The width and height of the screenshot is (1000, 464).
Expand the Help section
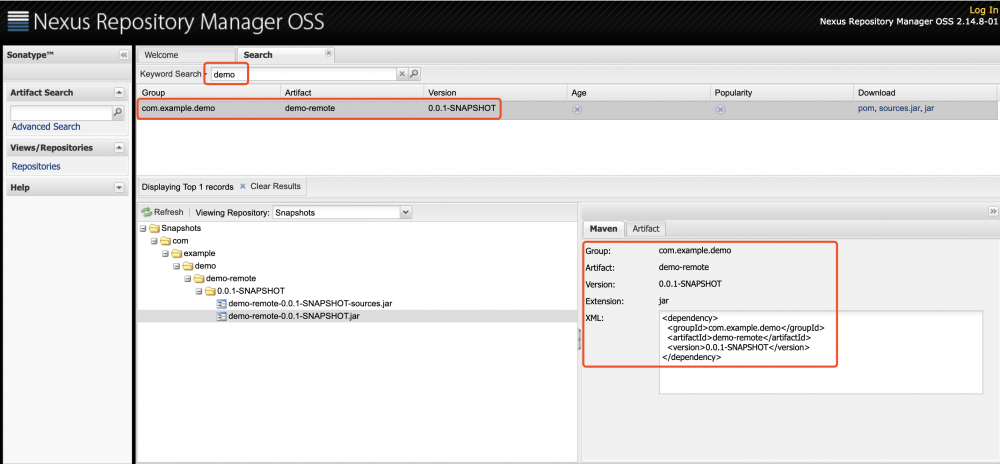click(x=120, y=187)
